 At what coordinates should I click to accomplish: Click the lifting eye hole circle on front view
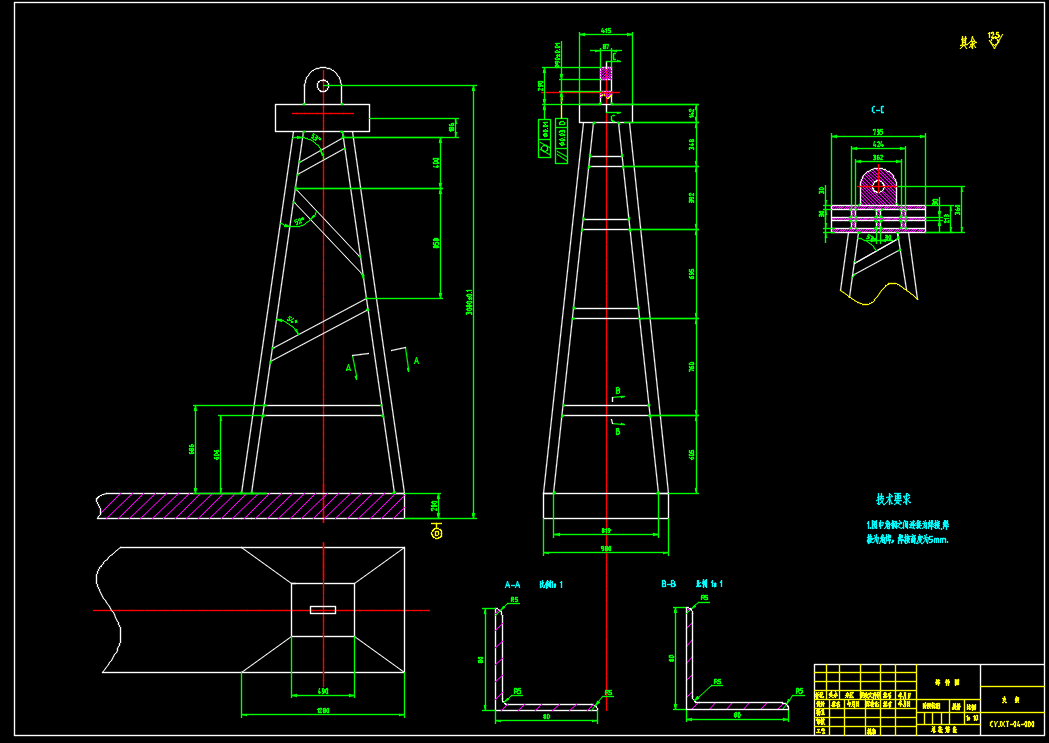[x=323, y=85]
